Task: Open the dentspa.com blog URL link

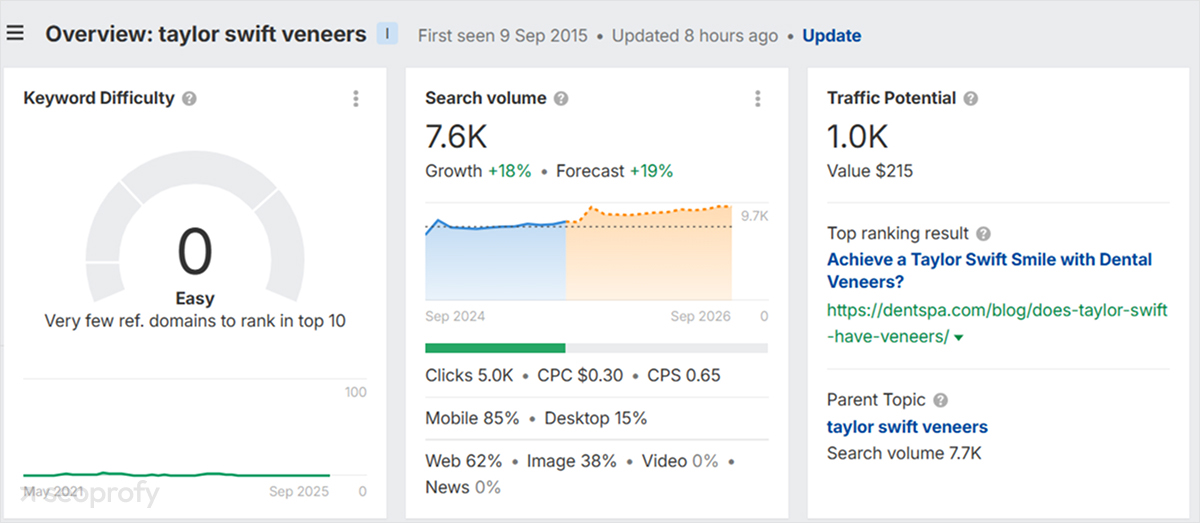Action: (996, 311)
